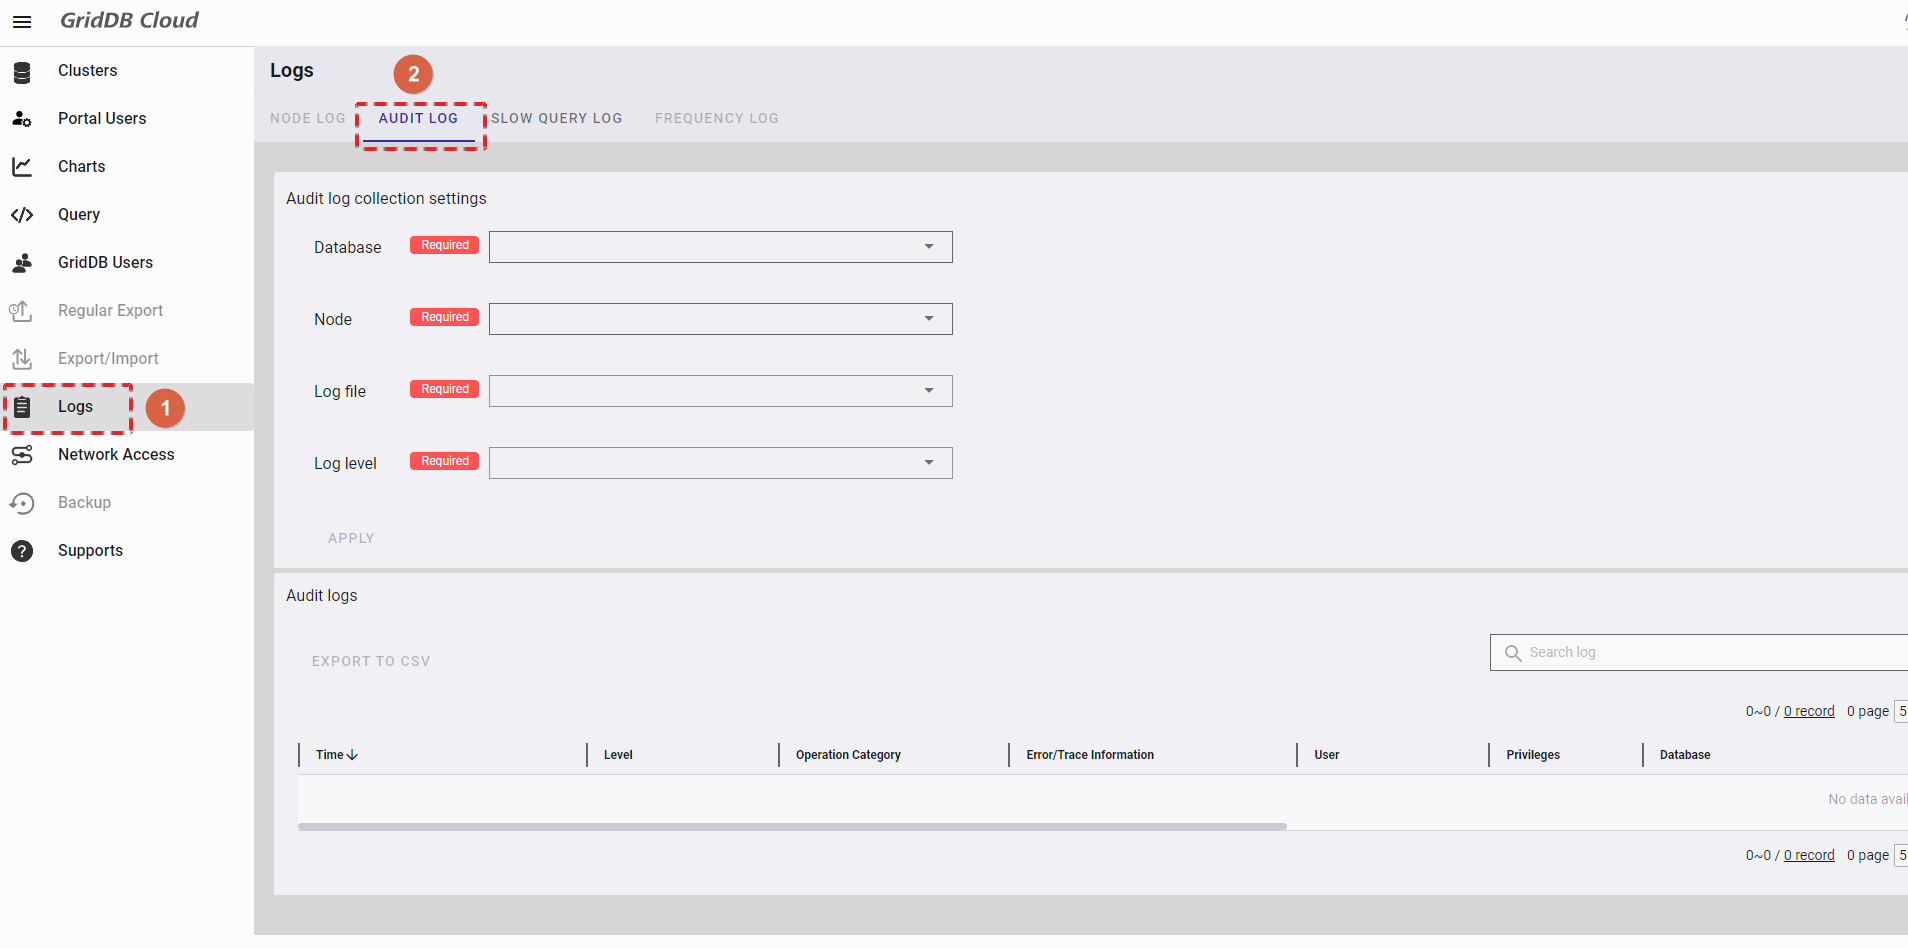The width and height of the screenshot is (1908, 948).
Task: Click the Portal Users icon
Action: point(22,119)
